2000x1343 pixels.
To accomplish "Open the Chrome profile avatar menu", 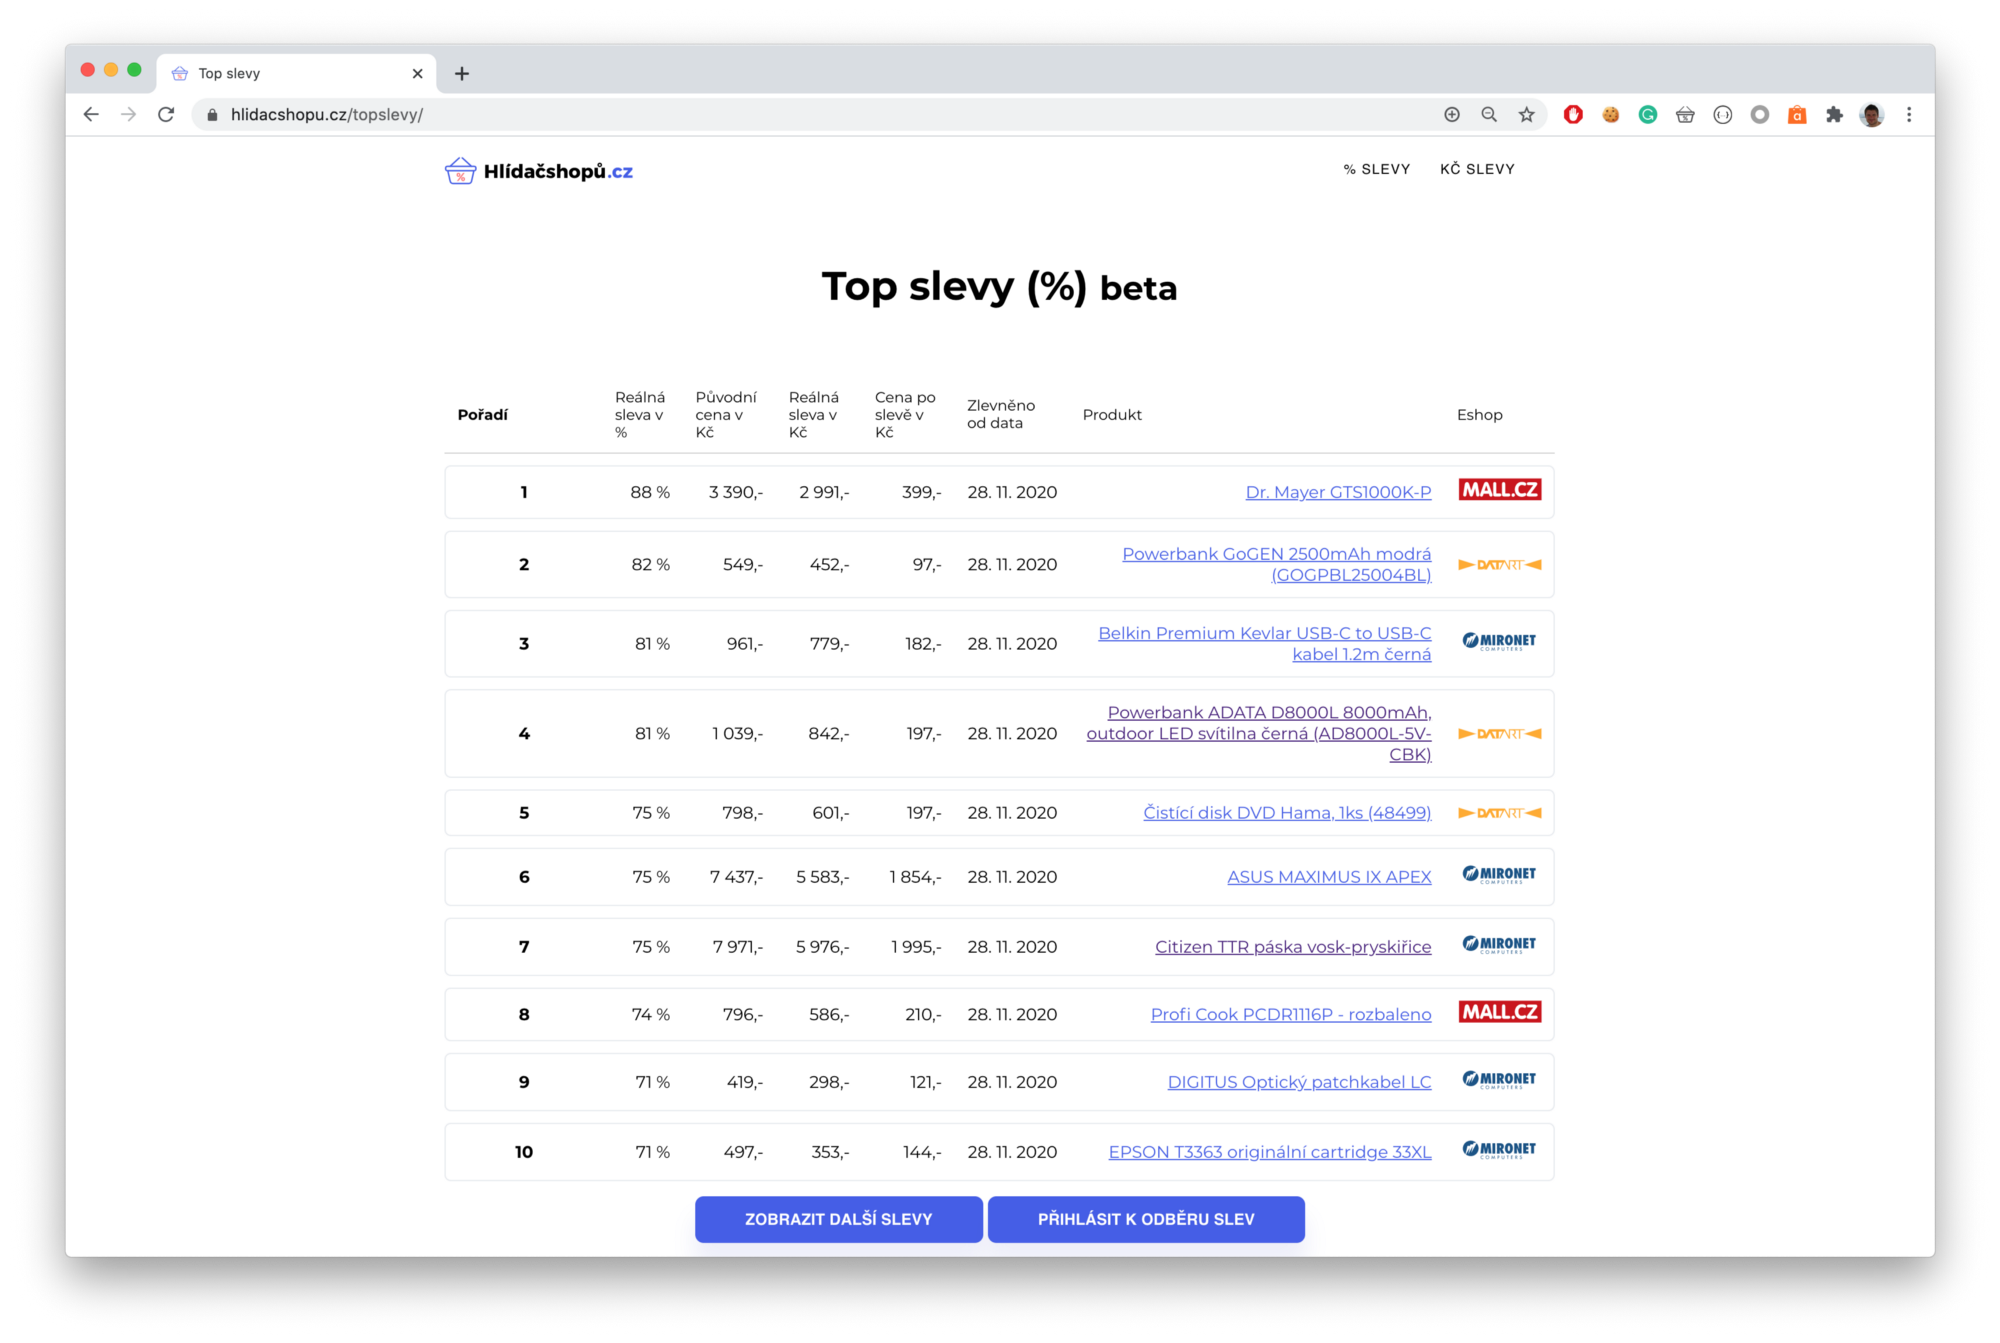I will point(1872,114).
